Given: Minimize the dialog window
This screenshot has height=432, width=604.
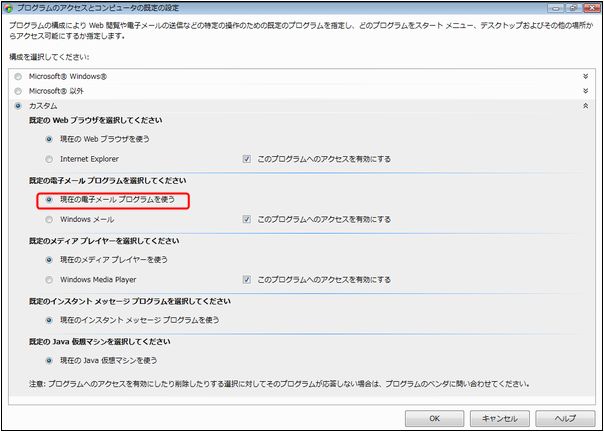Looking at the screenshot, I should 555,8.
